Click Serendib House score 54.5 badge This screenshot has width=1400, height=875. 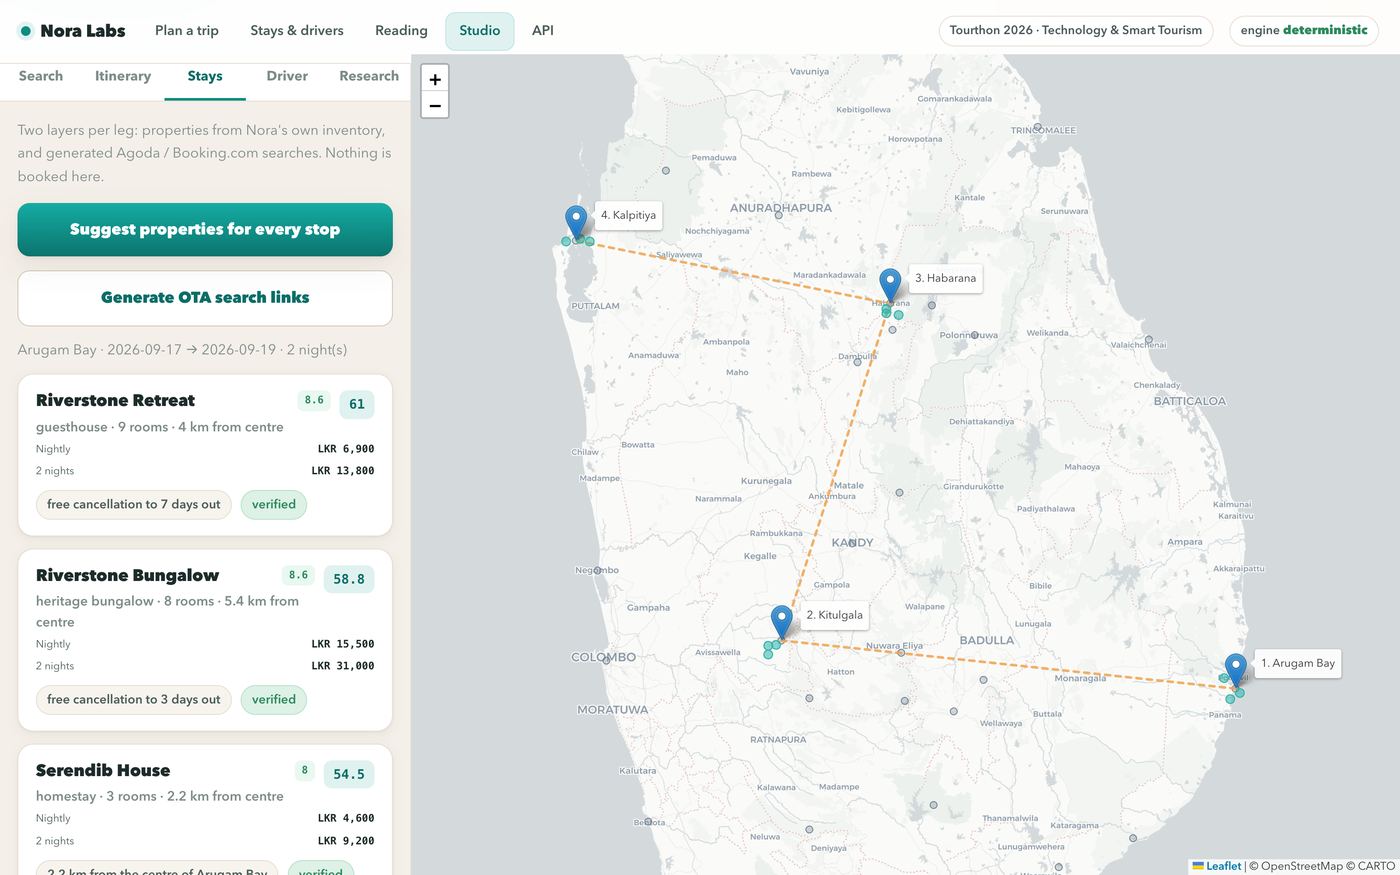[349, 774]
